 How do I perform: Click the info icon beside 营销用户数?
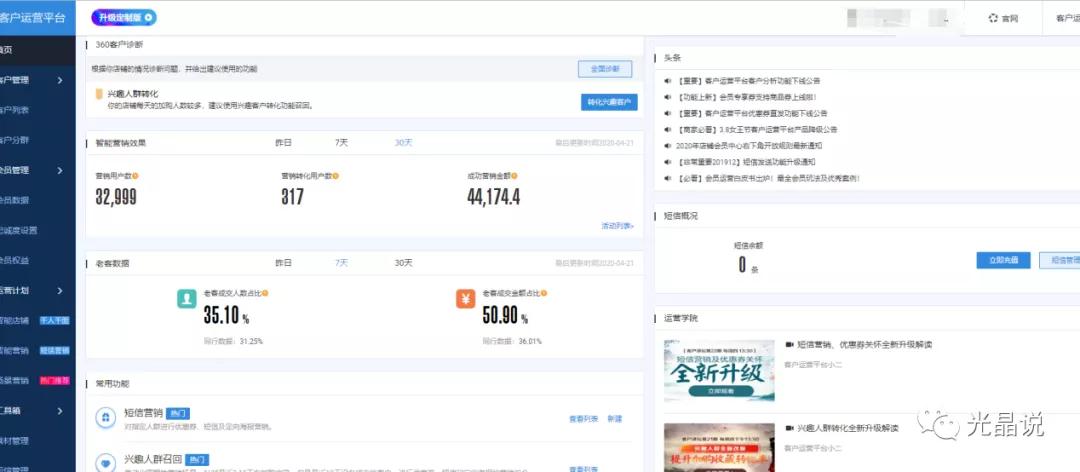click(136, 176)
